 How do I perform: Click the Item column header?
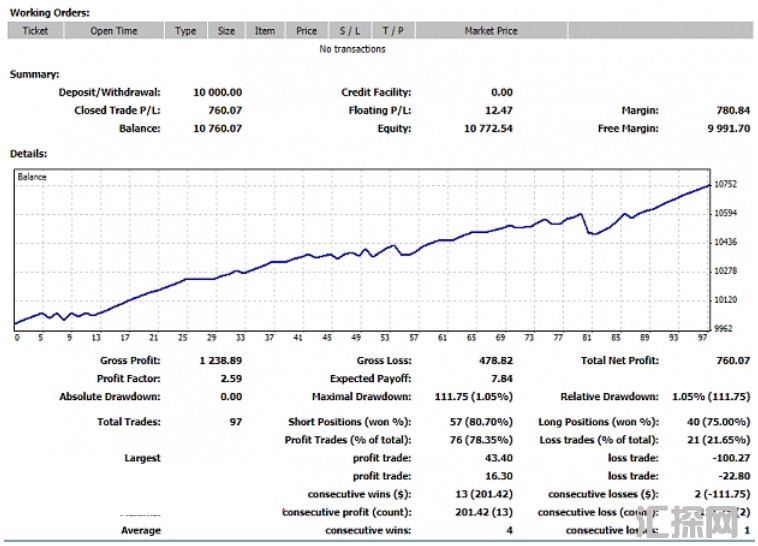click(x=264, y=31)
